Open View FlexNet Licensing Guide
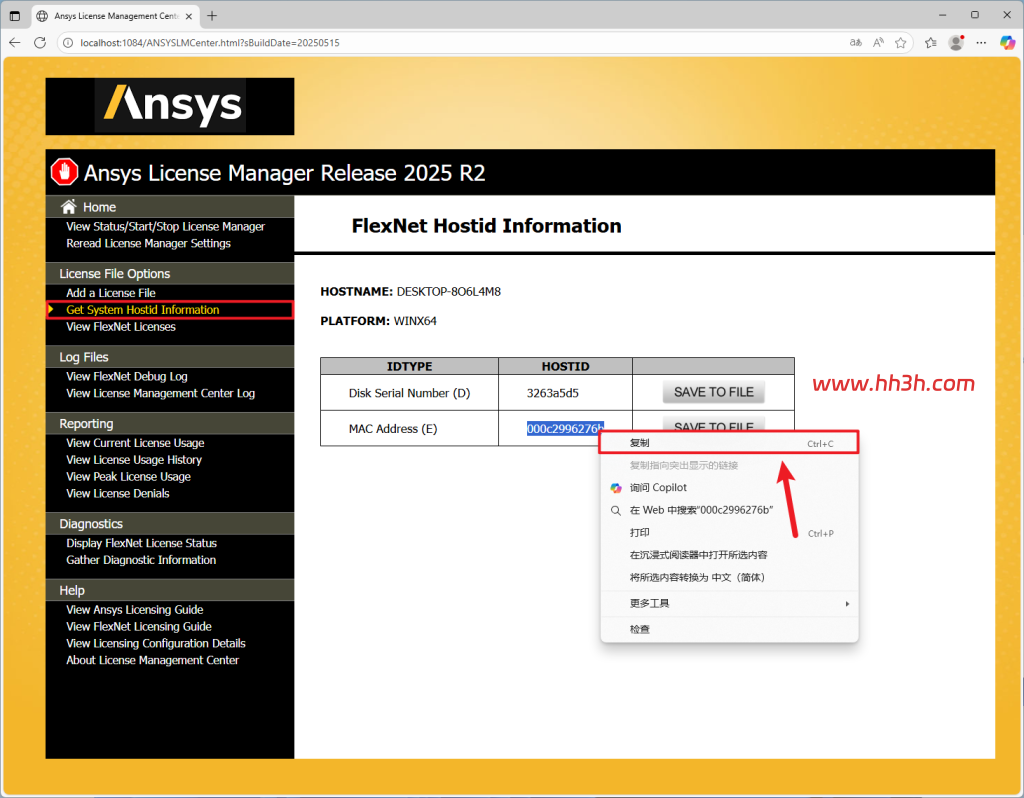Viewport: 1024px width, 798px height. [138, 627]
